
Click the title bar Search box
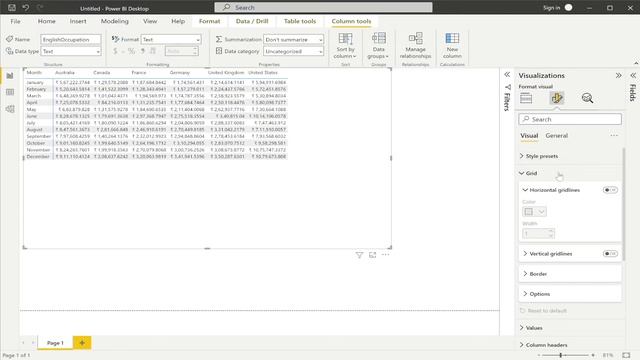pos(323,7)
